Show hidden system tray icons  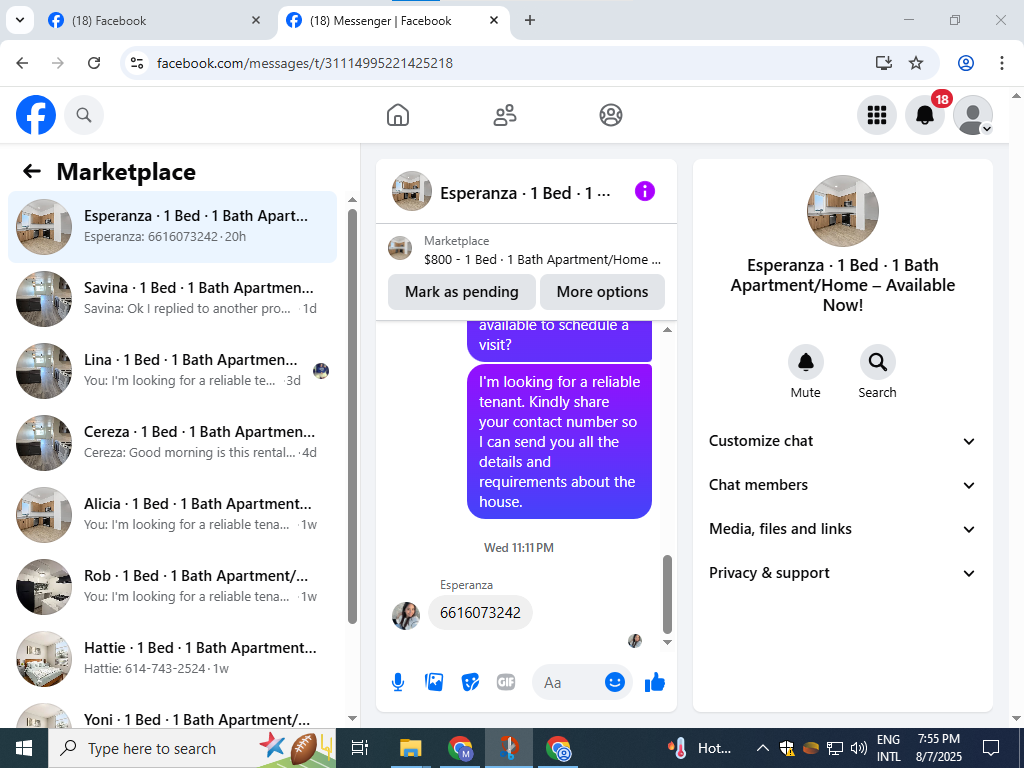tap(763, 748)
